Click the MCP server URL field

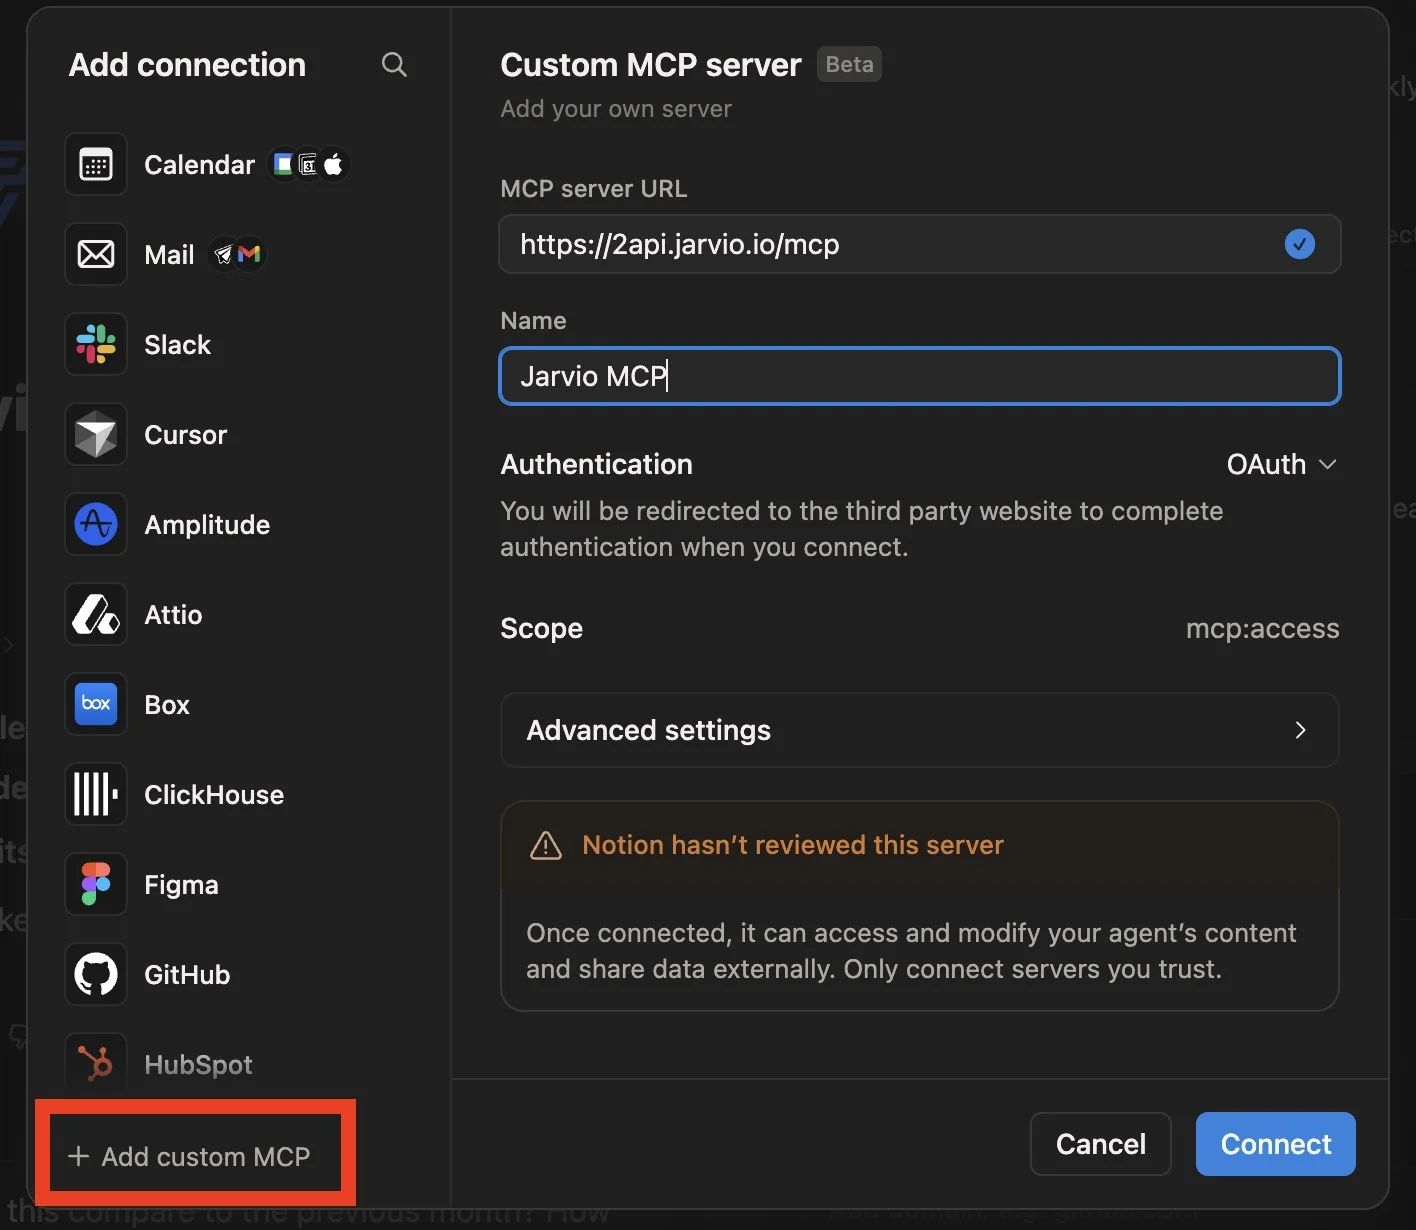919,244
